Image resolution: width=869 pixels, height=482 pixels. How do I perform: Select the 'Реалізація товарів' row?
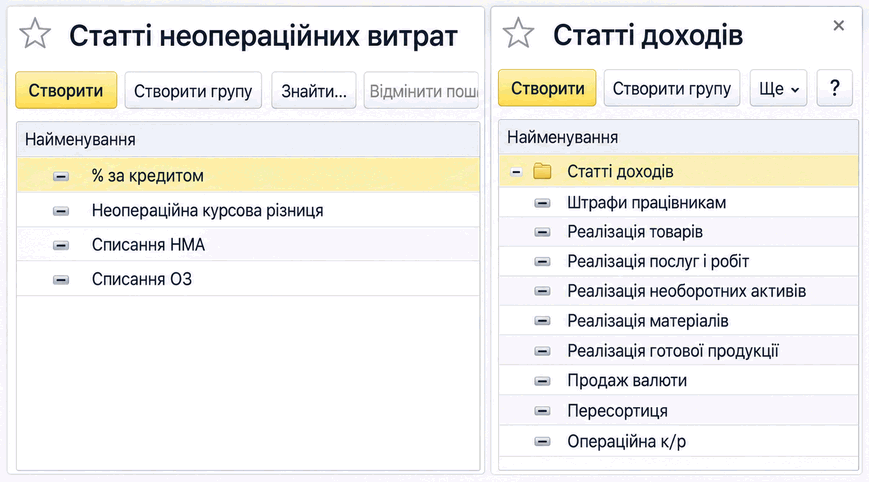(678, 232)
